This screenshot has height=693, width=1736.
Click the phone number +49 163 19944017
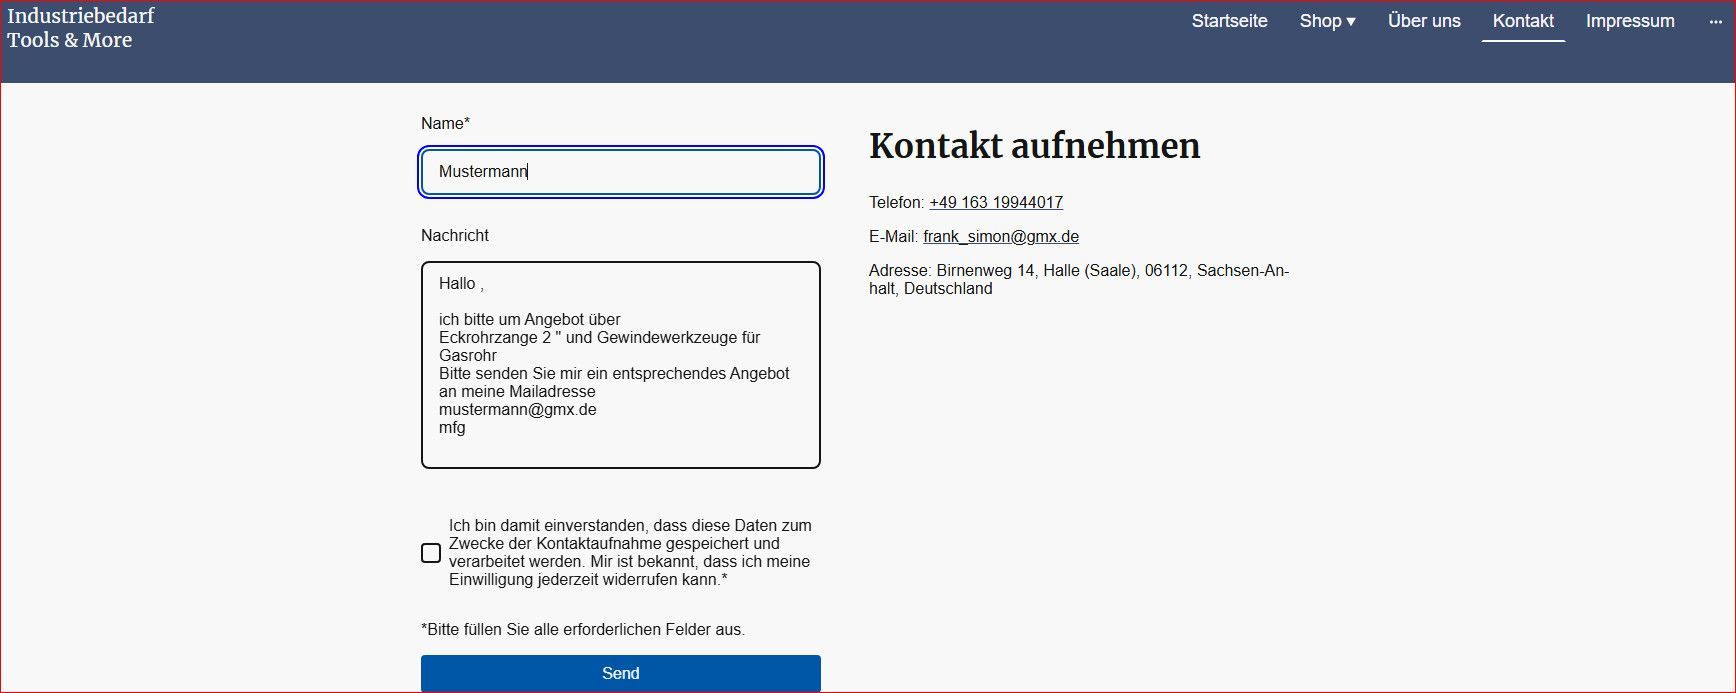point(995,203)
